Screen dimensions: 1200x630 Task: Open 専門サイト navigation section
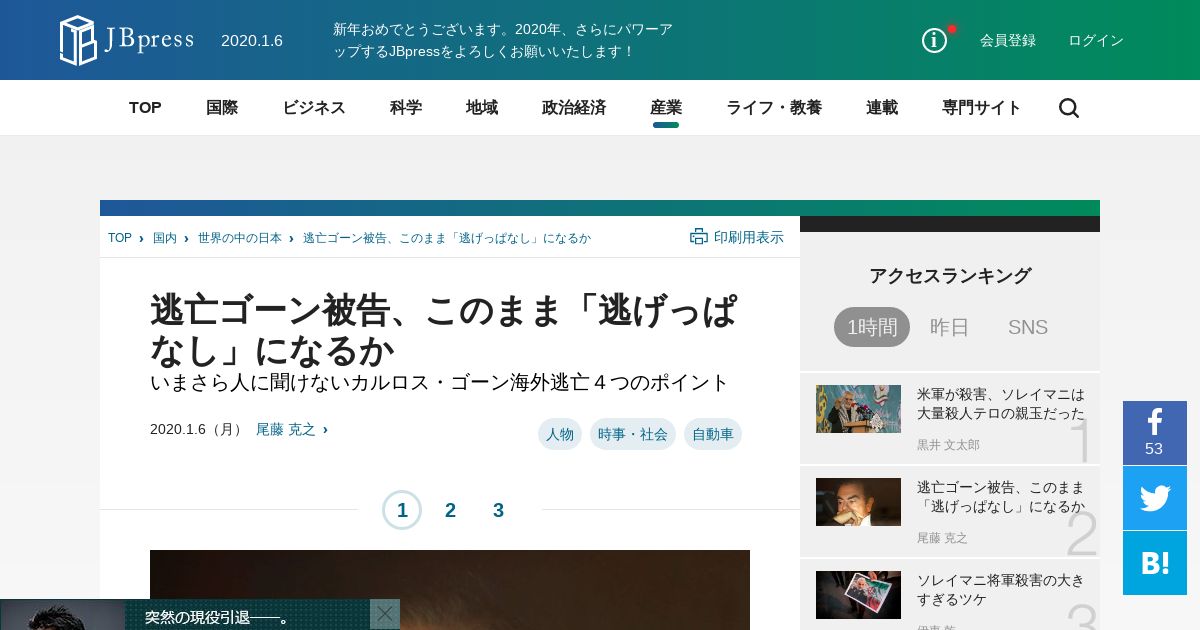[x=982, y=108]
